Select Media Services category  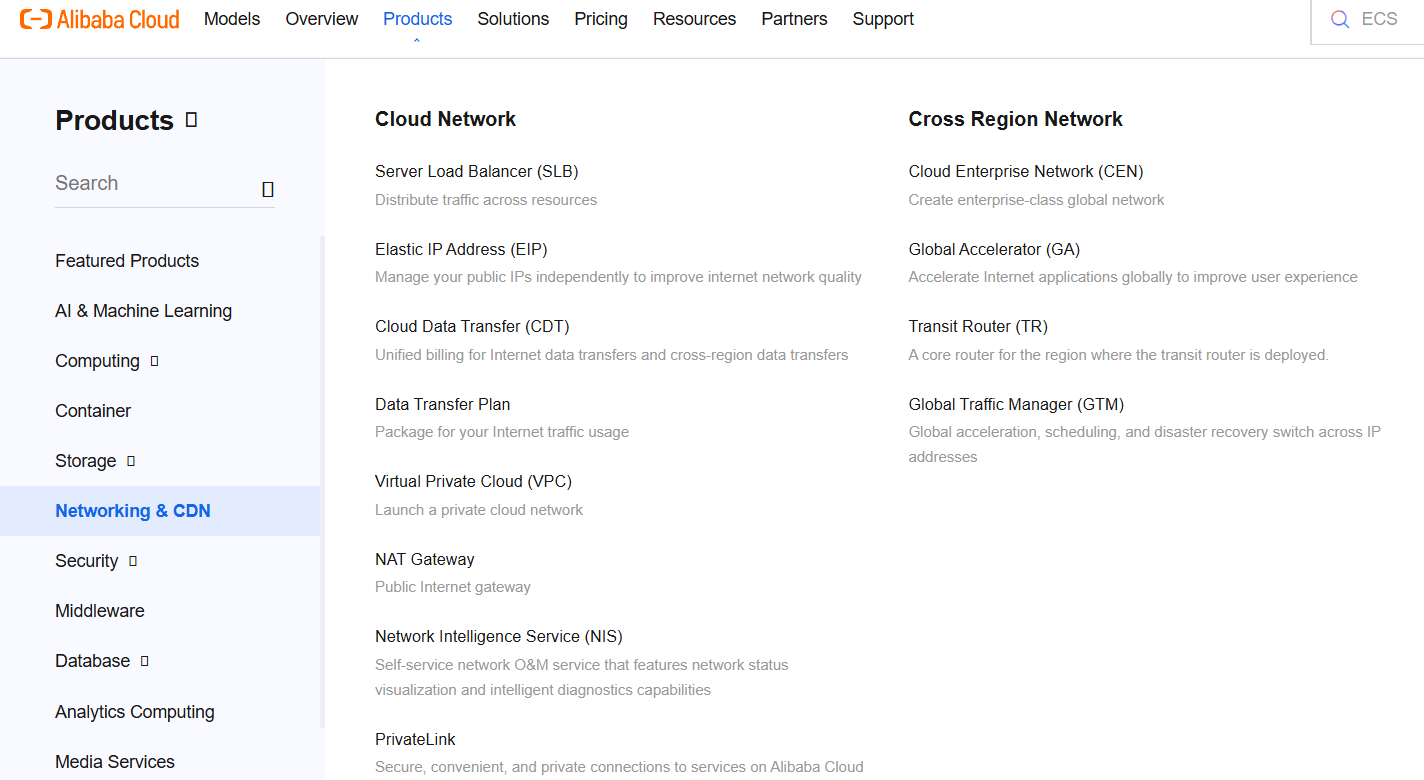(115, 762)
